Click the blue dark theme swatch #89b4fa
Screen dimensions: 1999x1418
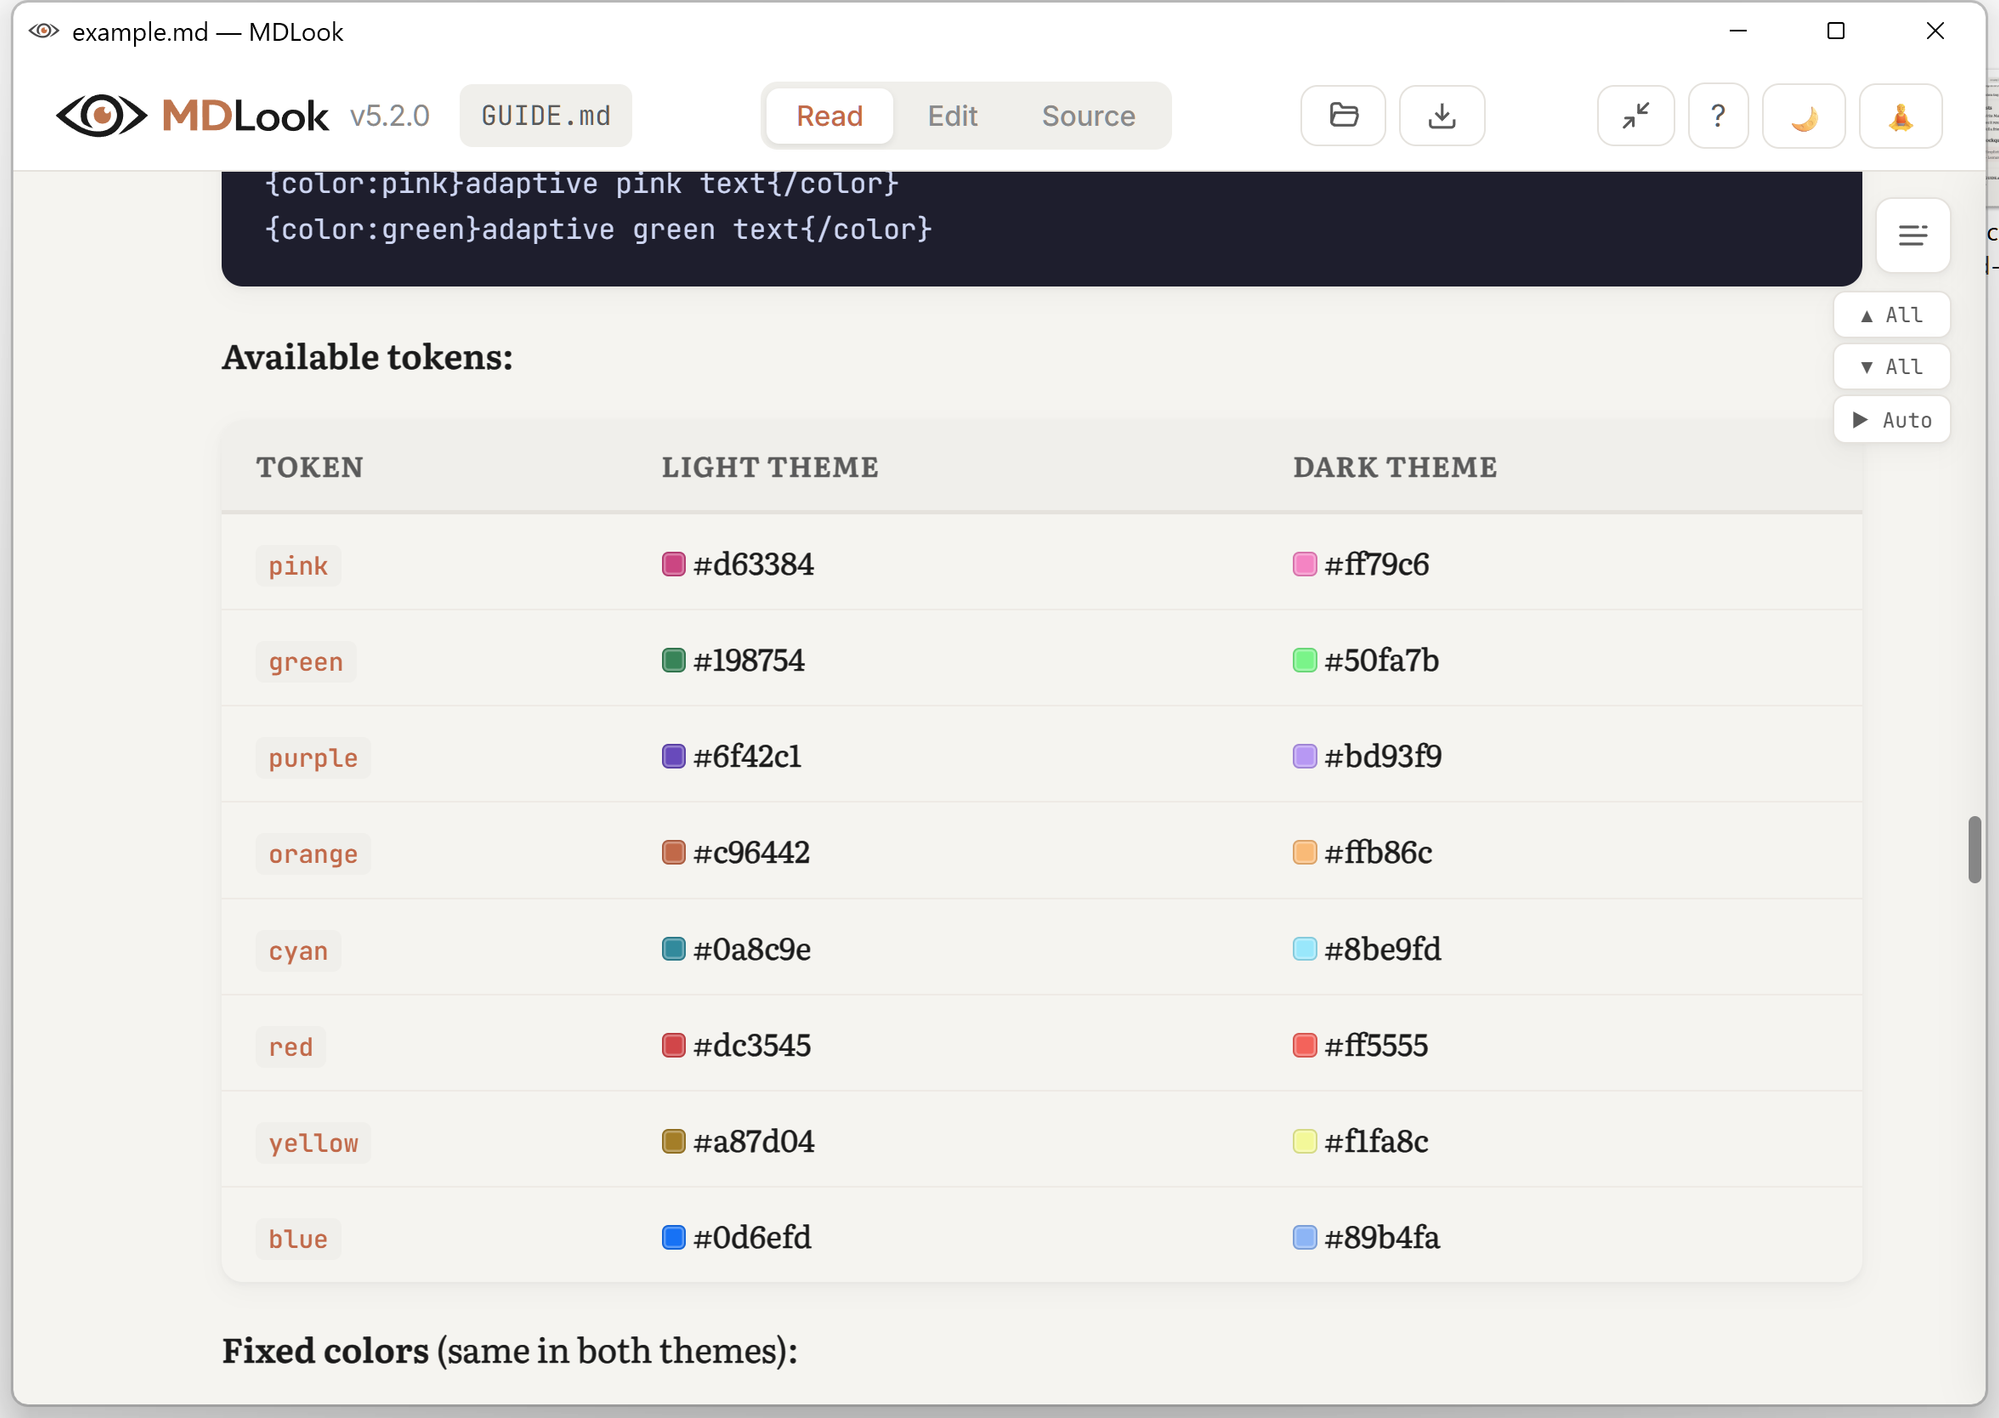[x=1305, y=1237]
